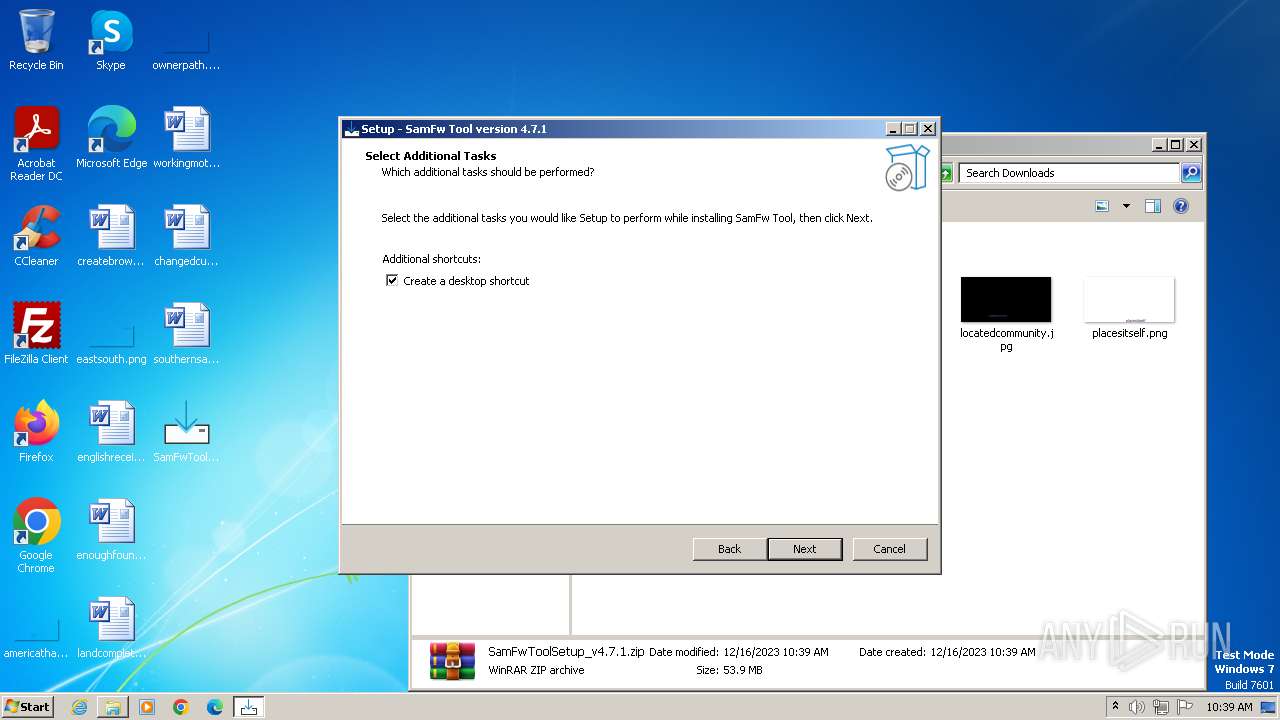Select the enoughfoun Word document icon

click(x=111, y=530)
